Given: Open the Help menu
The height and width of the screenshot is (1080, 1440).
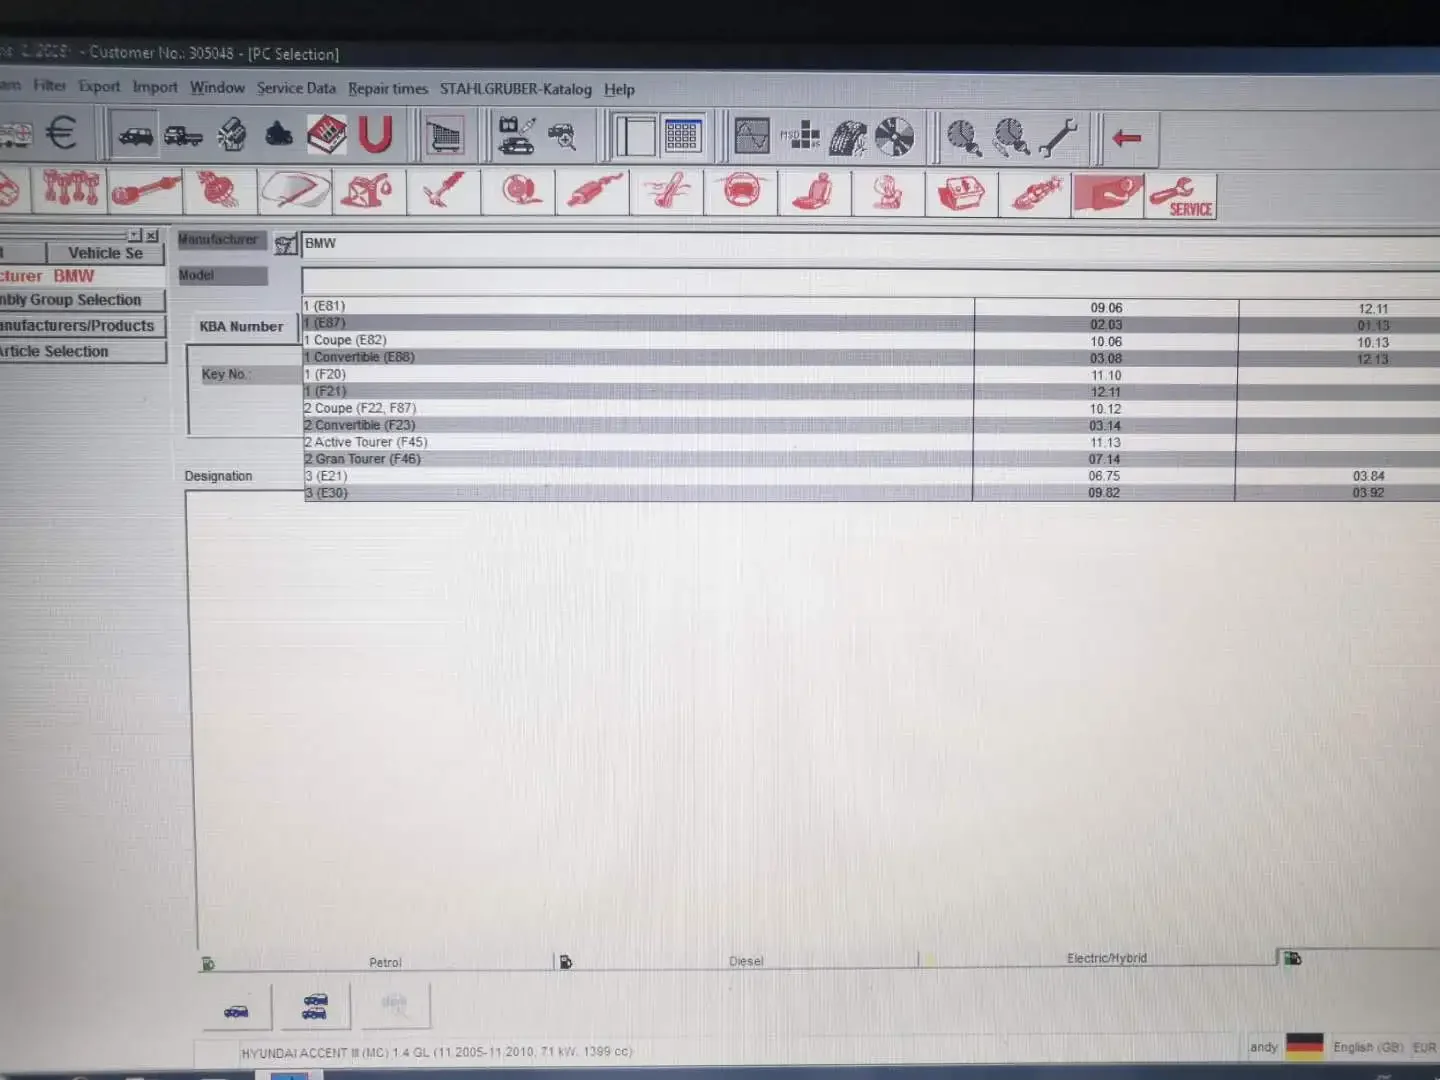Looking at the screenshot, I should [619, 90].
